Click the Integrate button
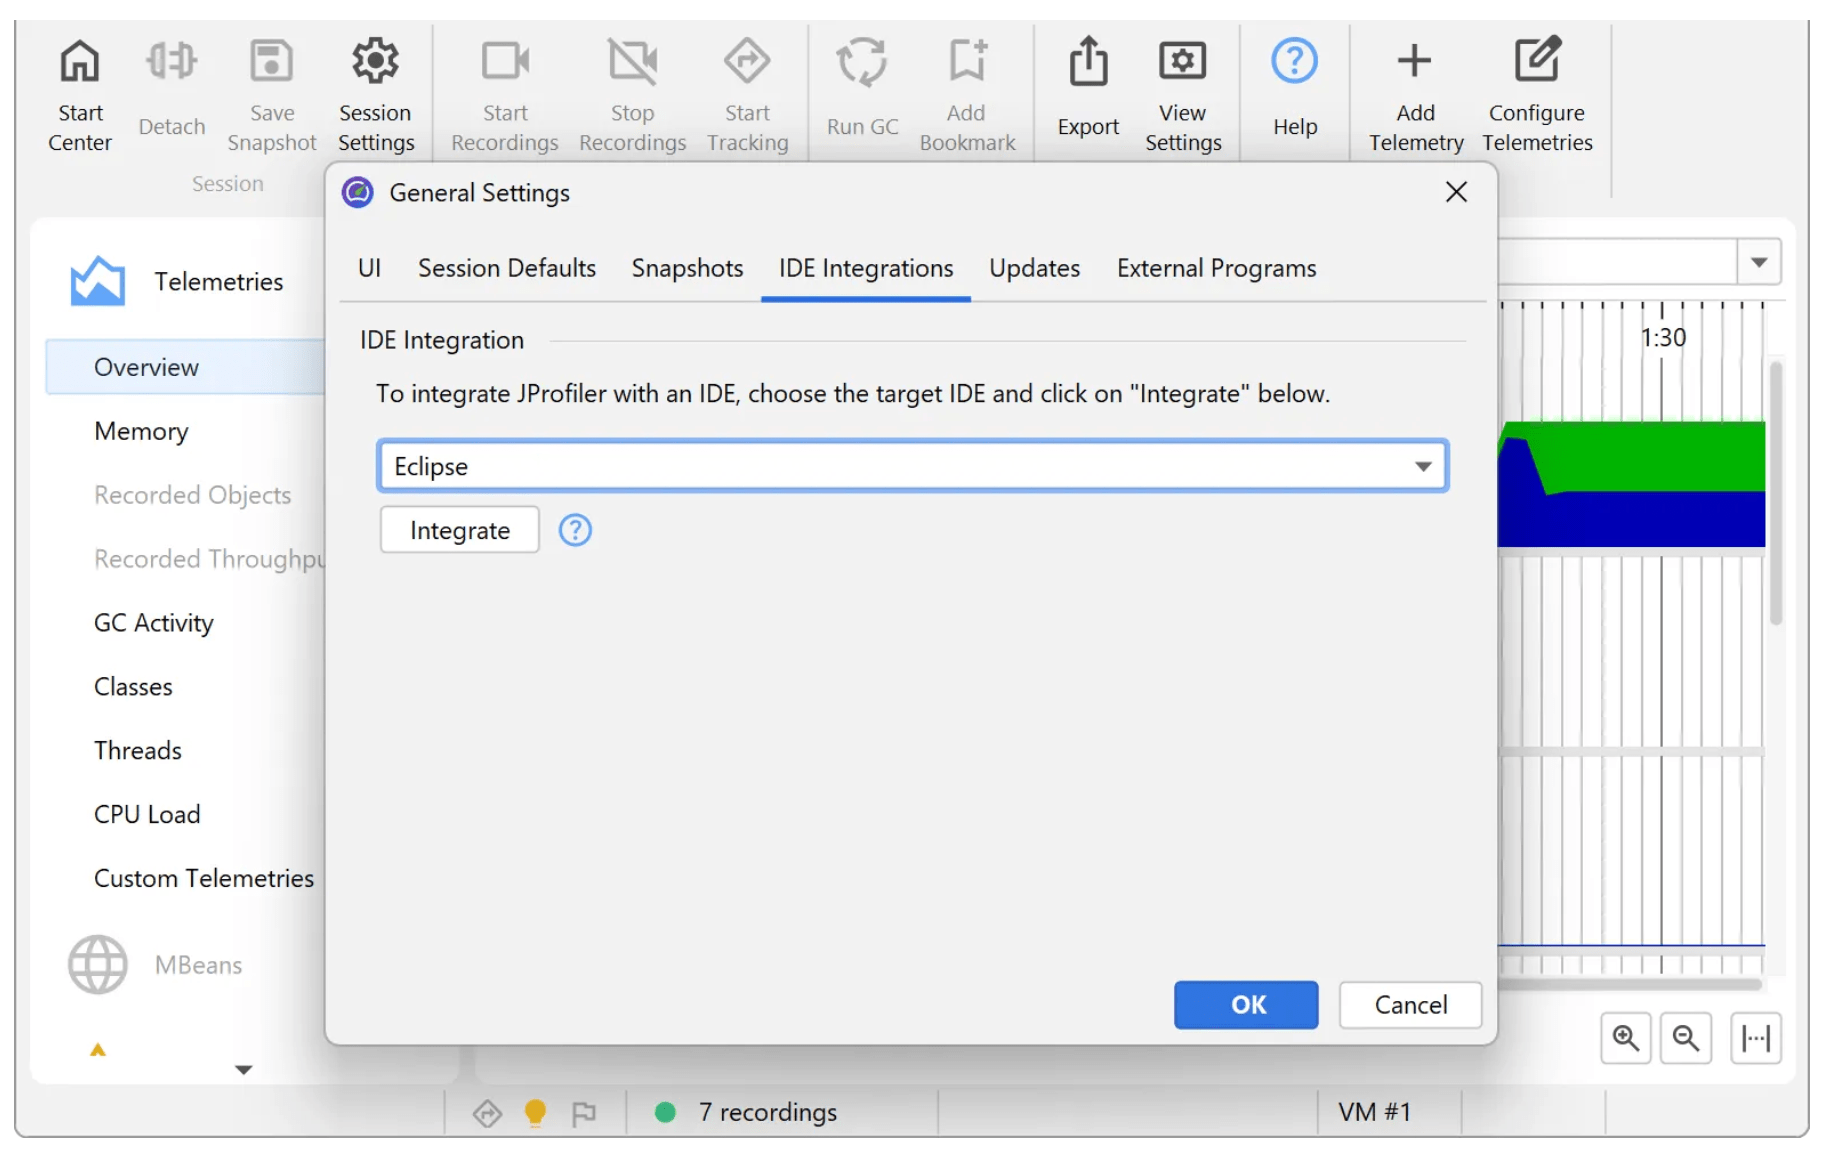Viewport: 1826px width, 1156px height. (460, 530)
